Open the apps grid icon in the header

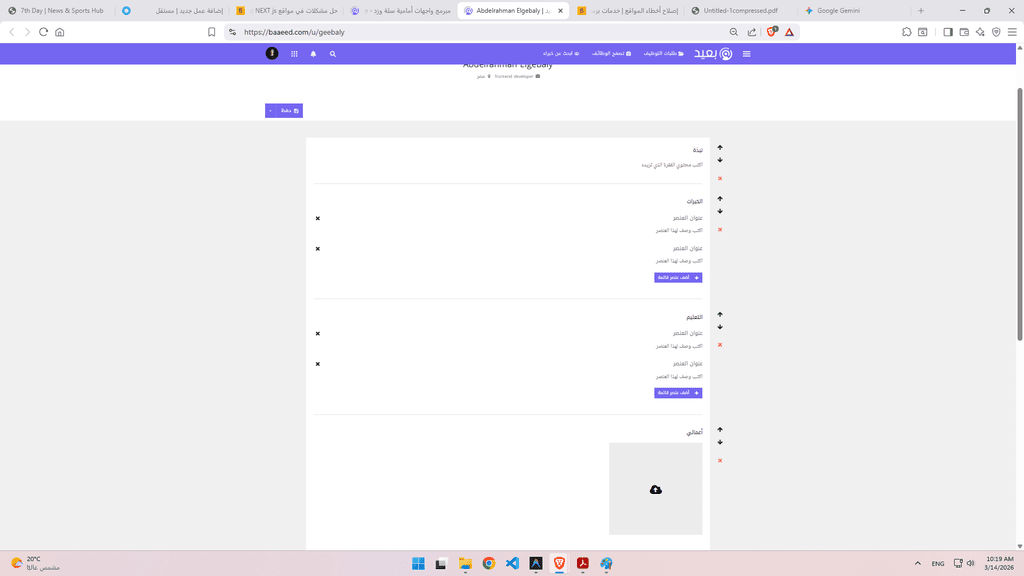tap(295, 54)
